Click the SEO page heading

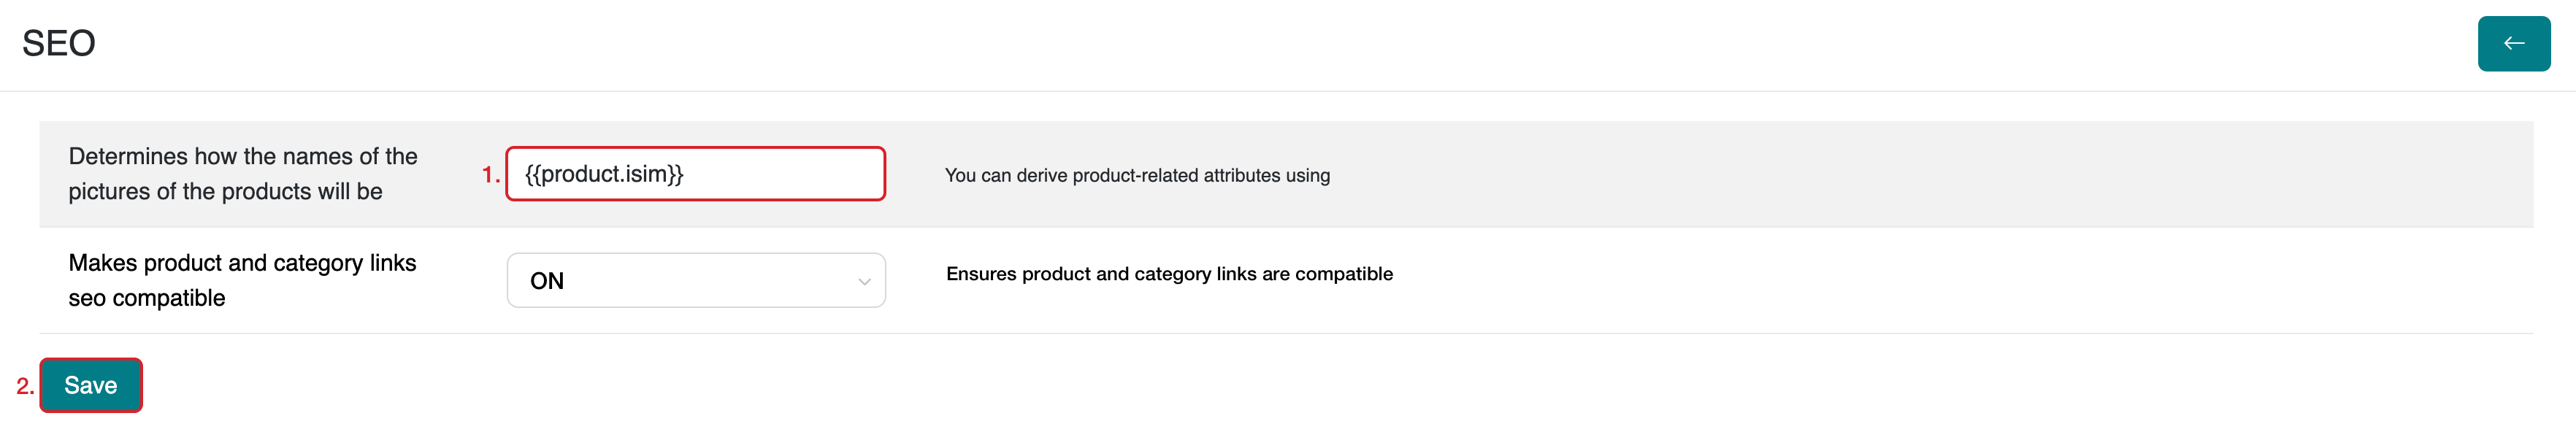tap(59, 43)
